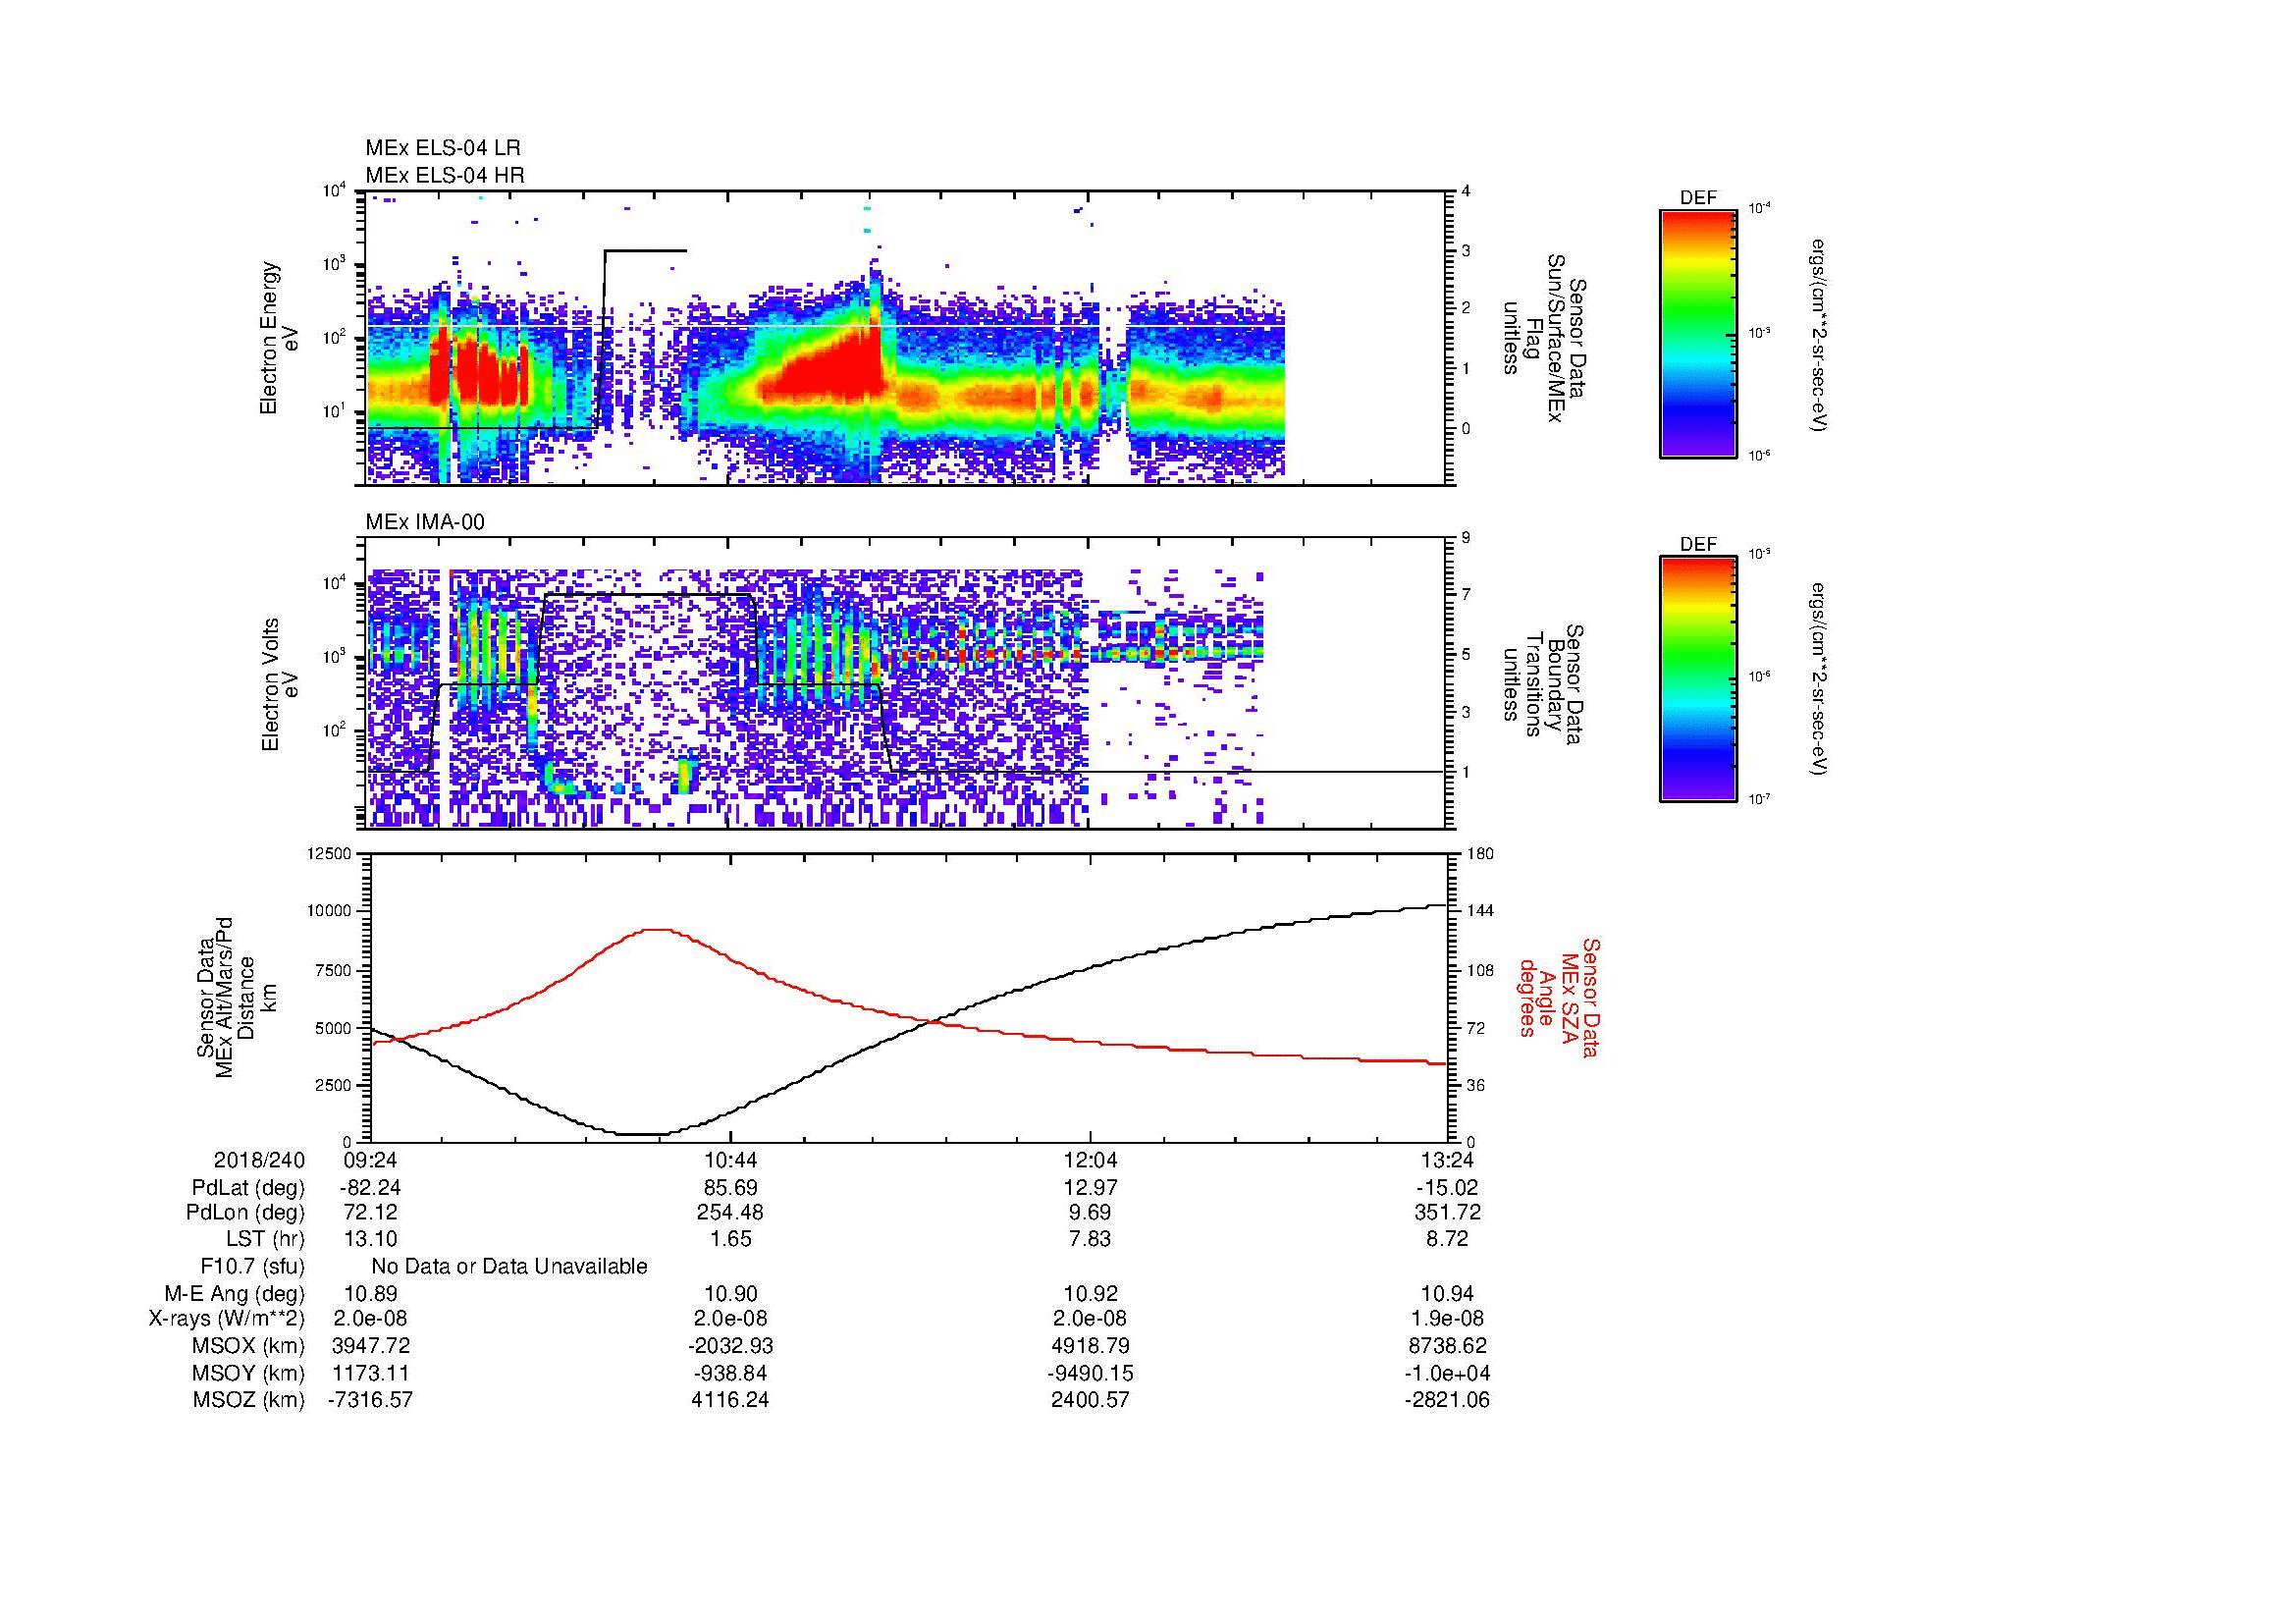Click the MSOZ value 4116.24

click(731, 1400)
